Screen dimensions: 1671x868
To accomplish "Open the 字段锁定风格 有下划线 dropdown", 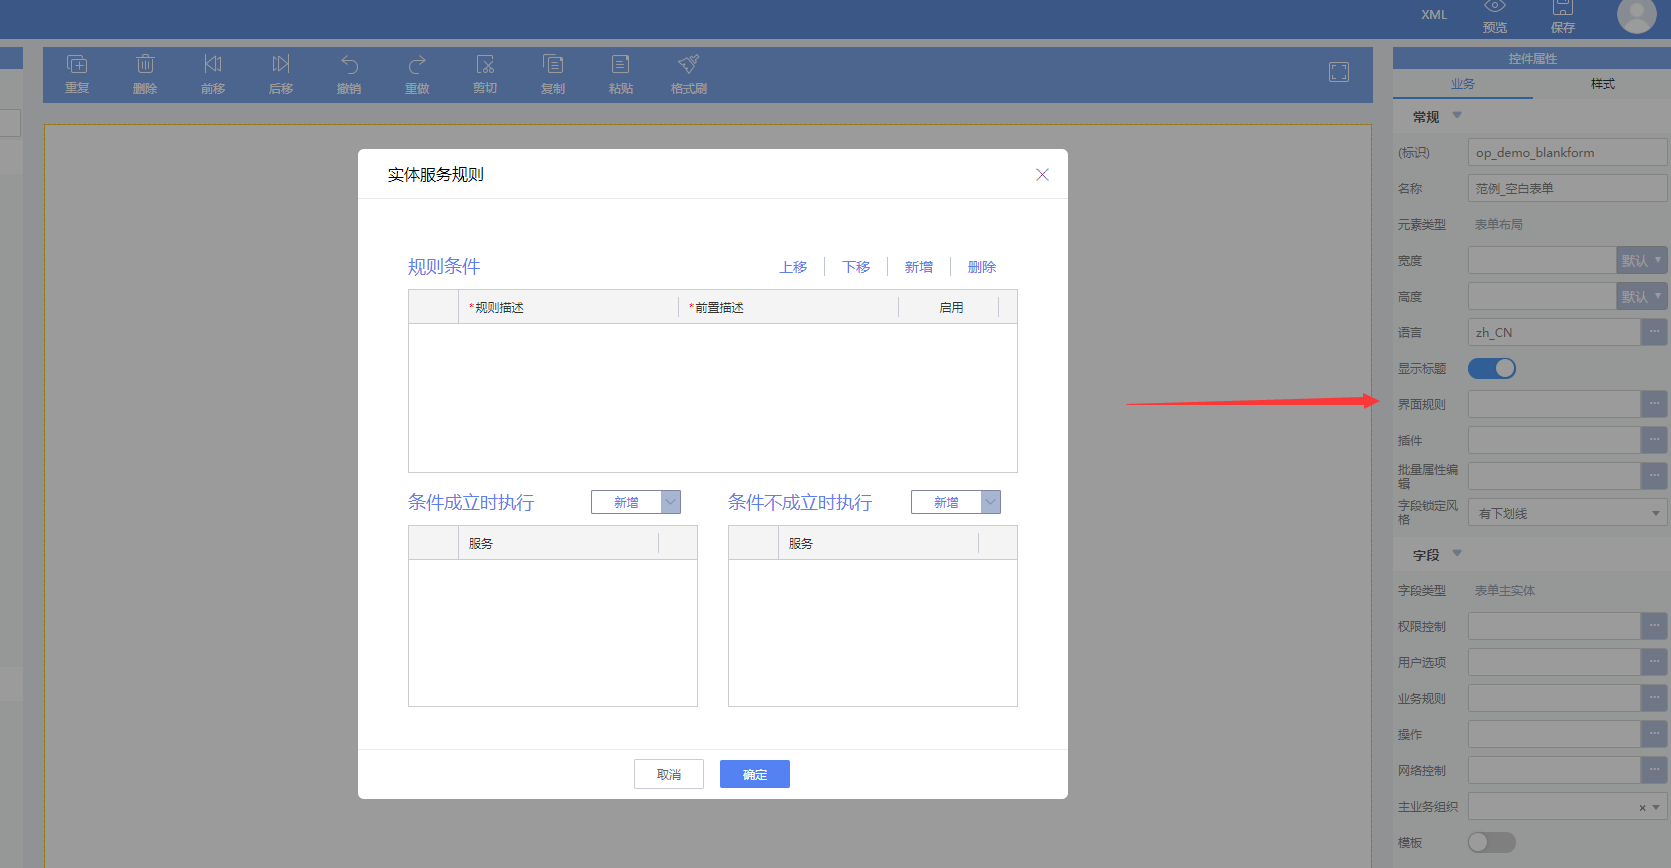I will pyautogui.click(x=1568, y=513).
